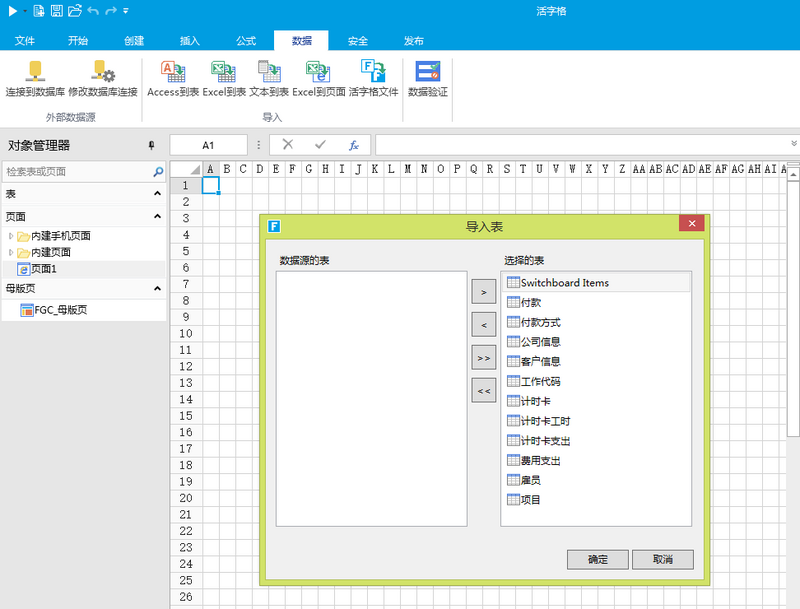The height and width of the screenshot is (609, 800).
Task: Move all tables left with << button
Action: pos(483,390)
